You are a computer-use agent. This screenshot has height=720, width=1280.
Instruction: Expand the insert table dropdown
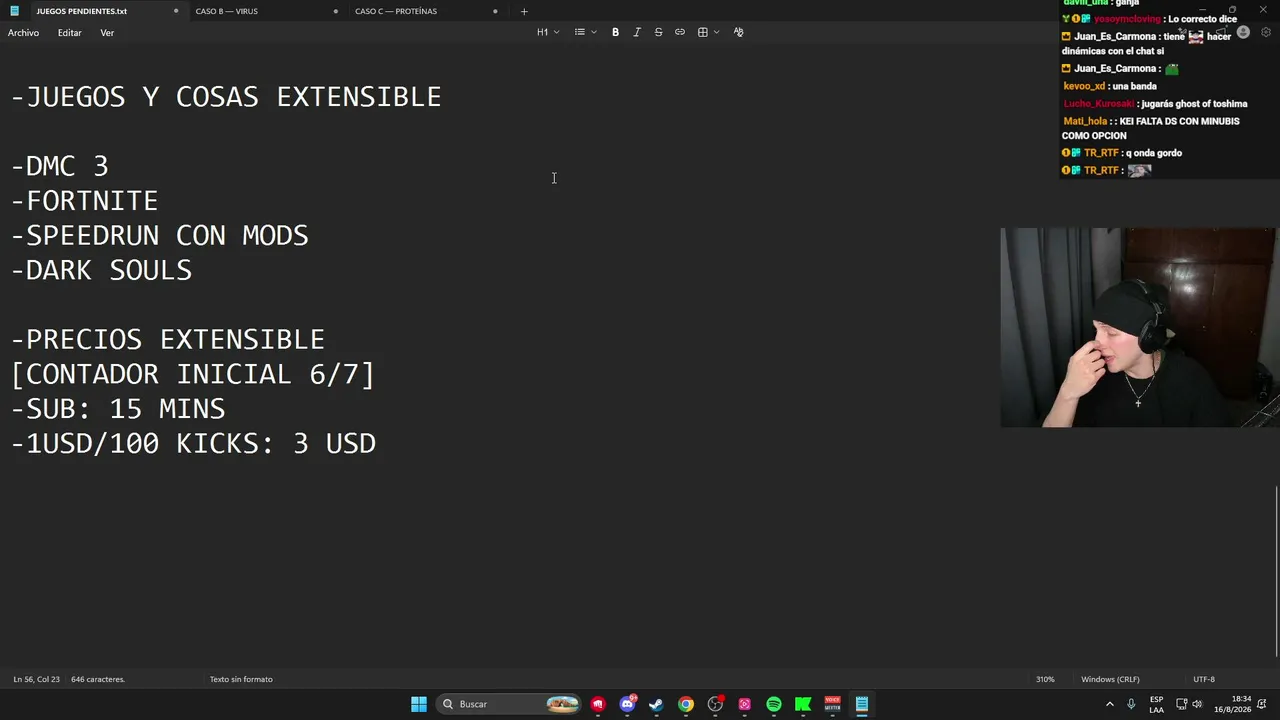click(x=709, y=32)
